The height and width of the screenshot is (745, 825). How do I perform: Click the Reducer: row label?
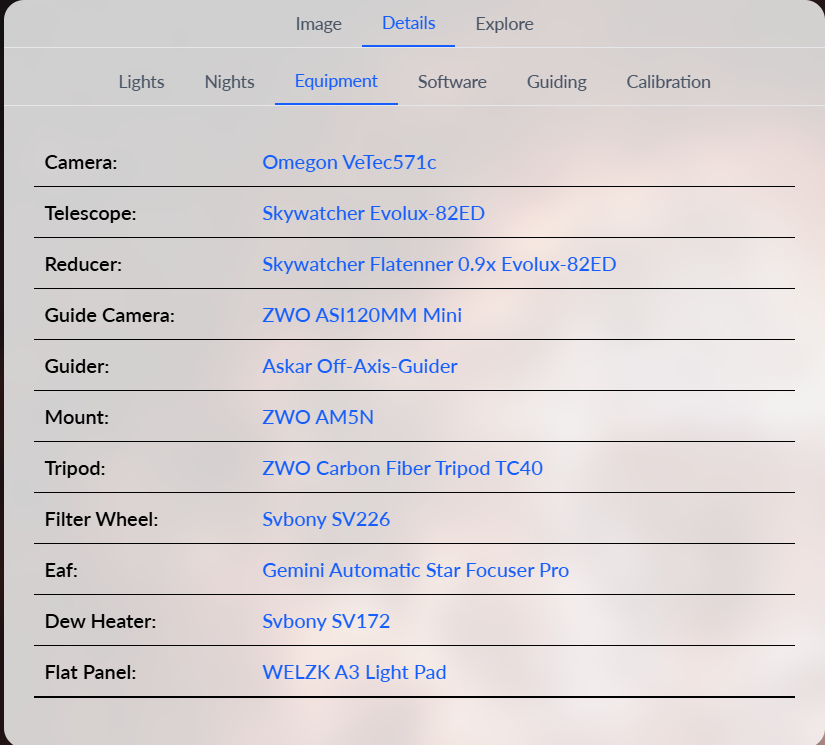point(83,264)
